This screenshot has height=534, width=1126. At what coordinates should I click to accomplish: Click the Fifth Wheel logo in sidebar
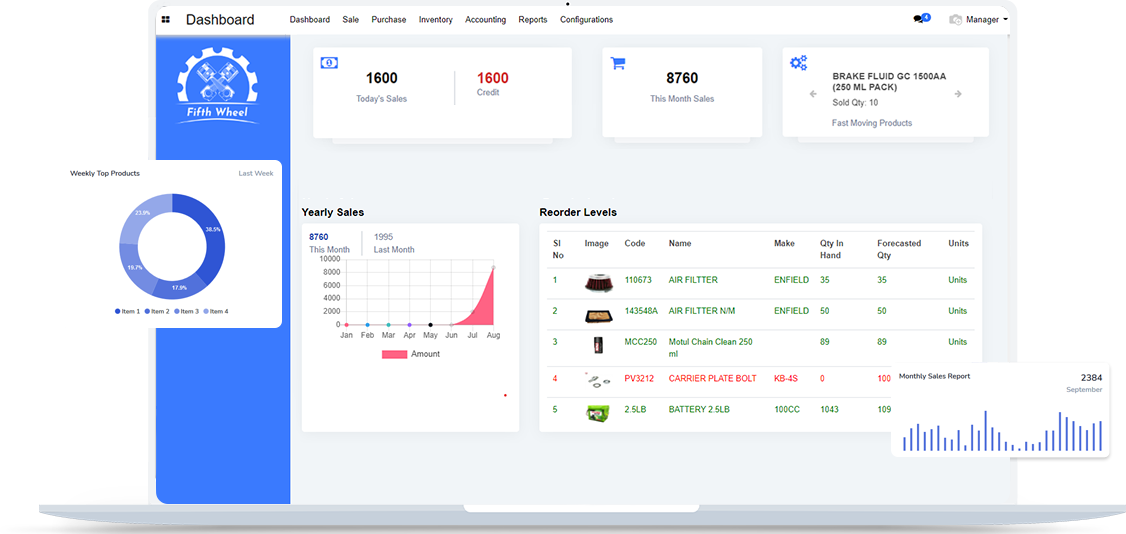pyautogui.click(x=217, y=87)
